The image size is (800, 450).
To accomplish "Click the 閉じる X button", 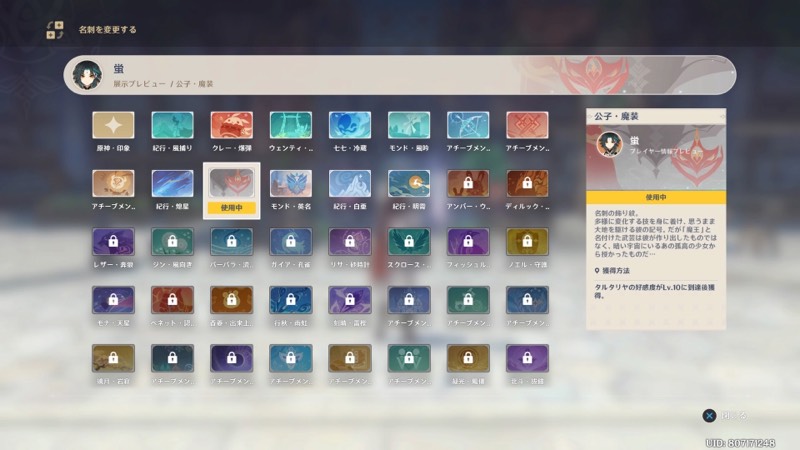I will click(709, 416).
